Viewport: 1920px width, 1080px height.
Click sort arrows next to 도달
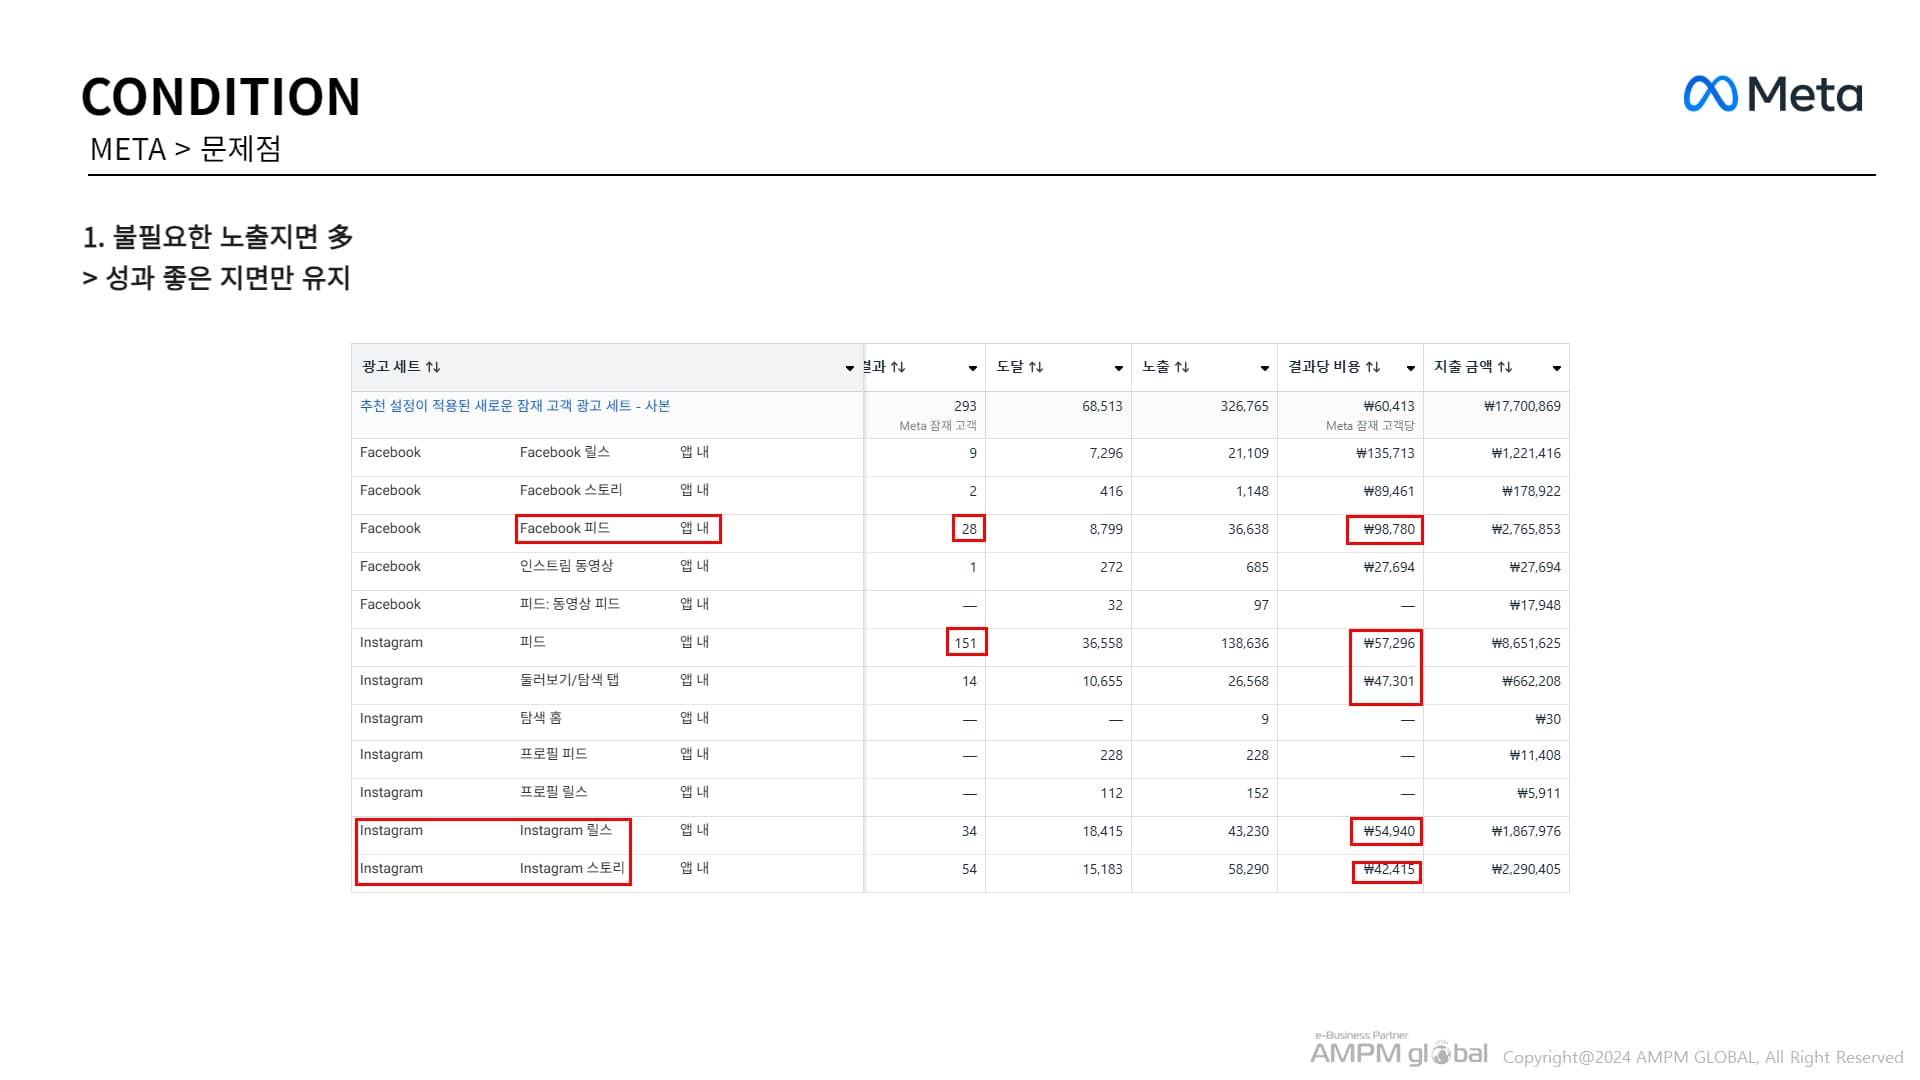(1036, 367)
